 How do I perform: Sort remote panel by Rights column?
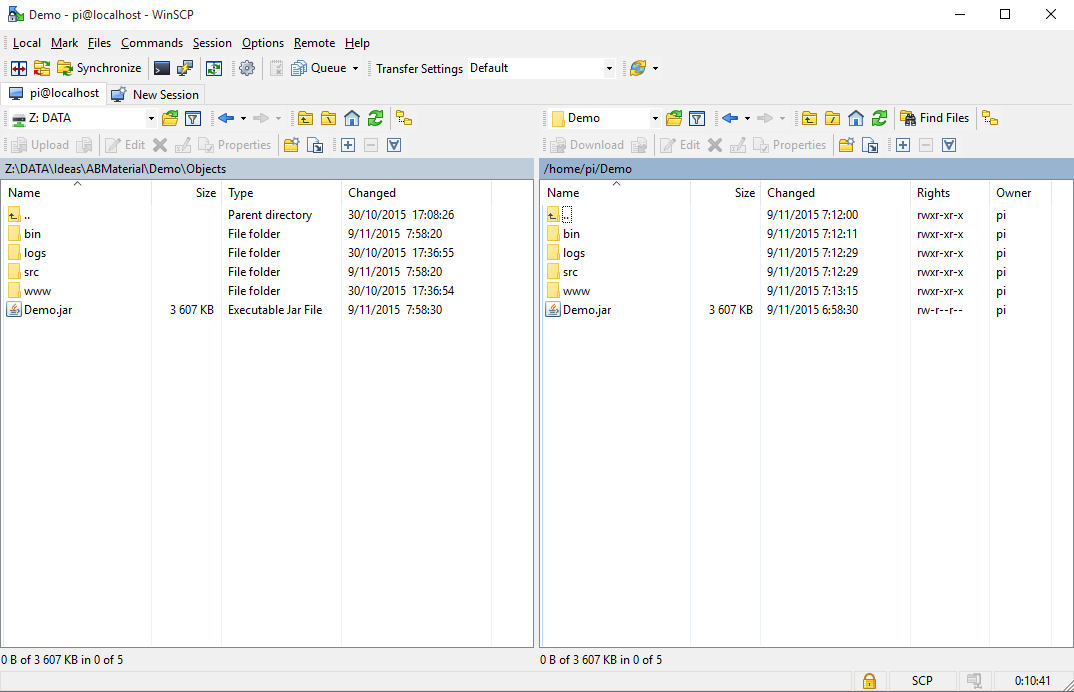point(949,193)
